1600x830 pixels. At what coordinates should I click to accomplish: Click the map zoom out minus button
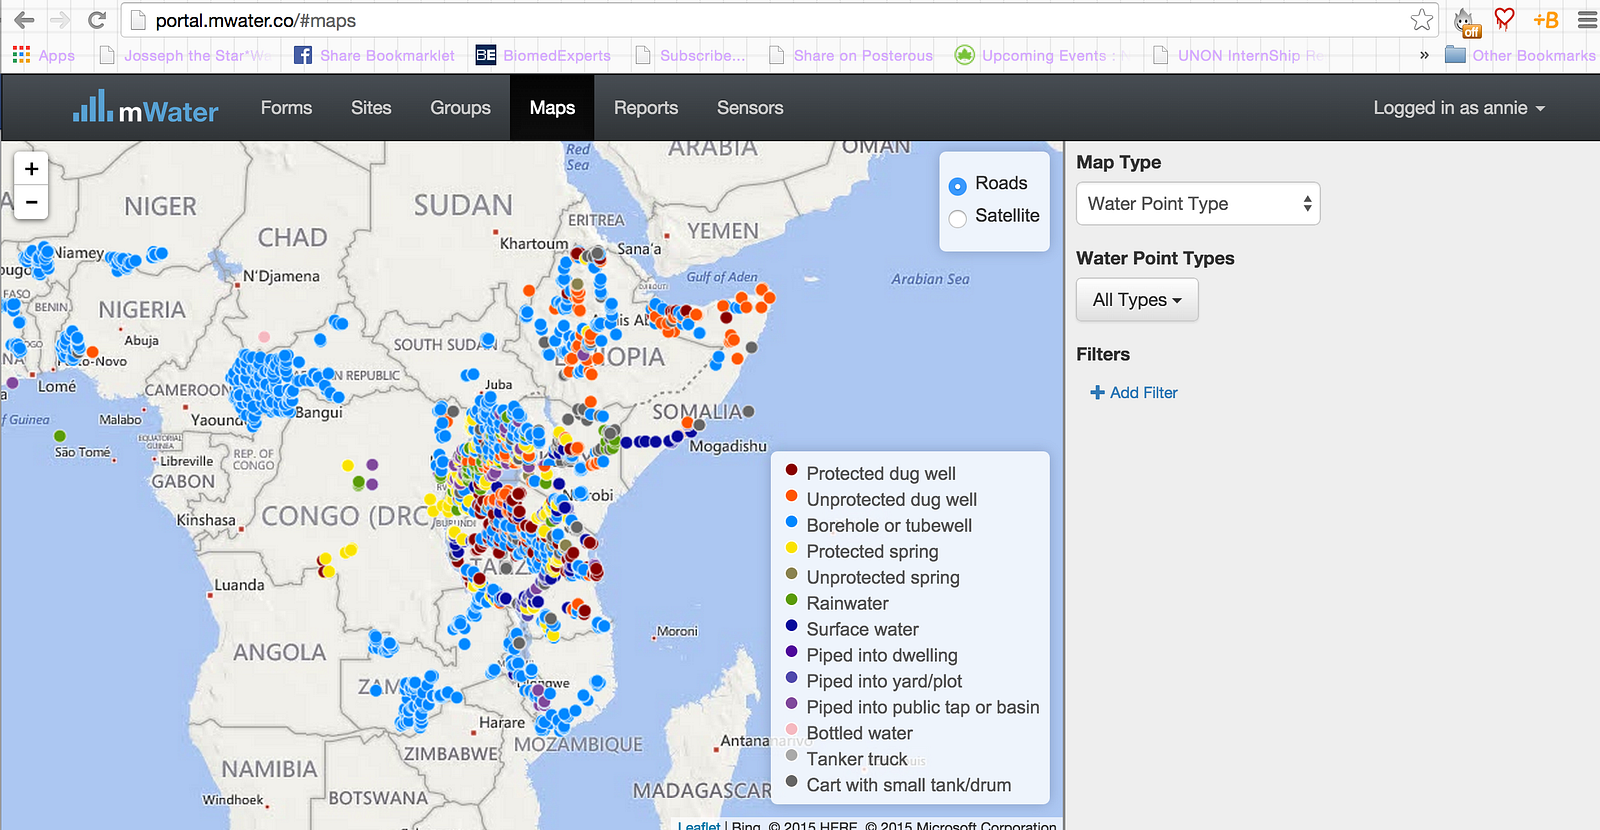click(x=32, y=202)
